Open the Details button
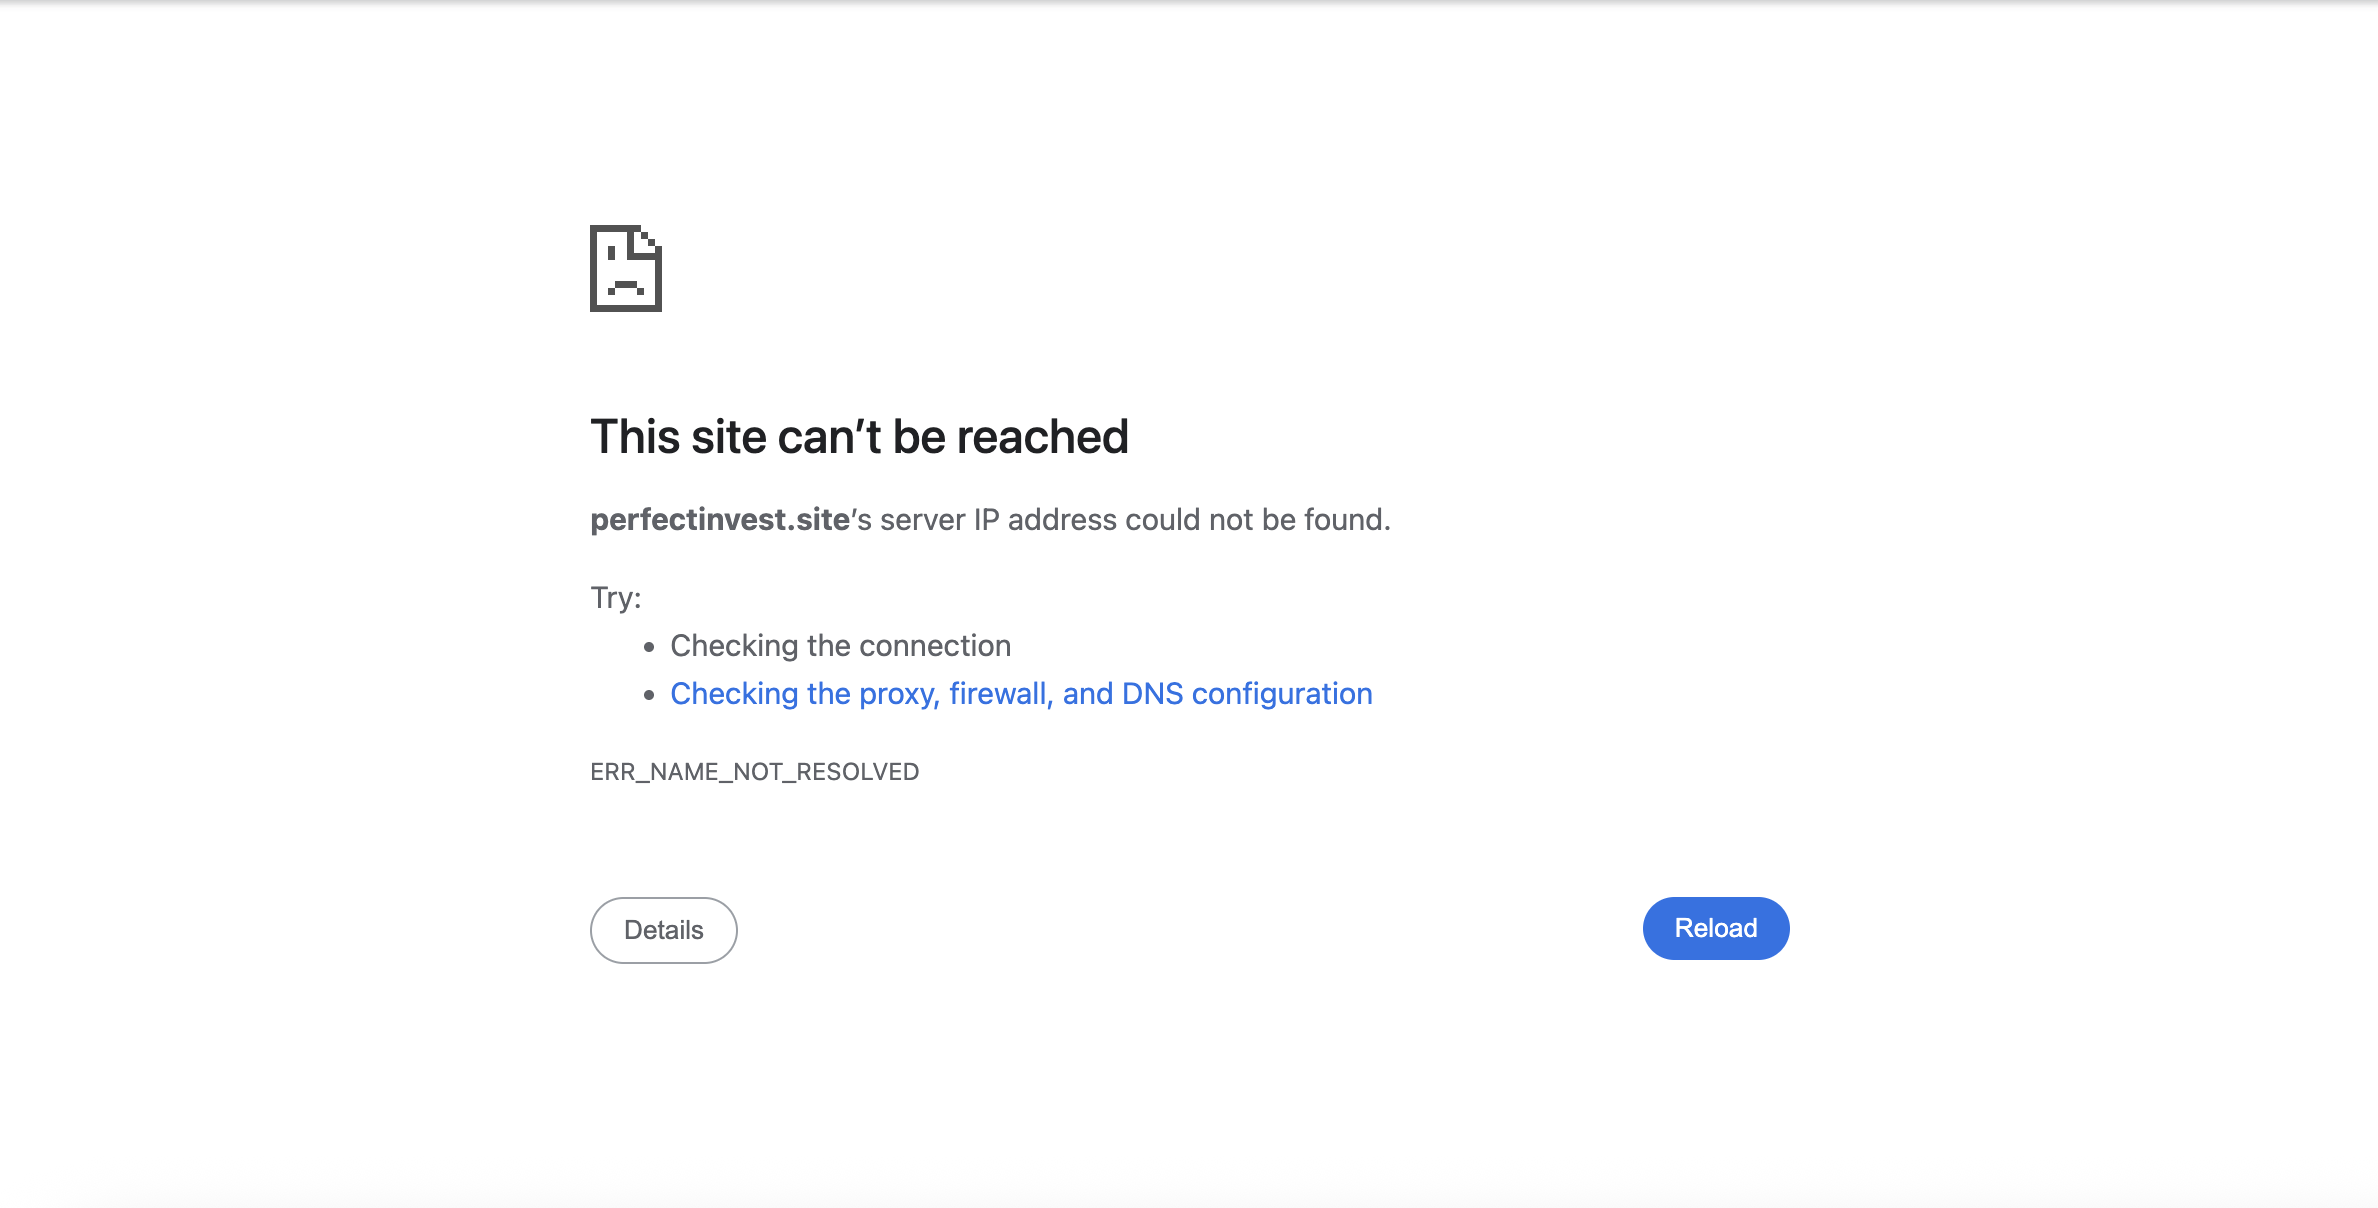Screen dimensions: 2378x1208 664,930
